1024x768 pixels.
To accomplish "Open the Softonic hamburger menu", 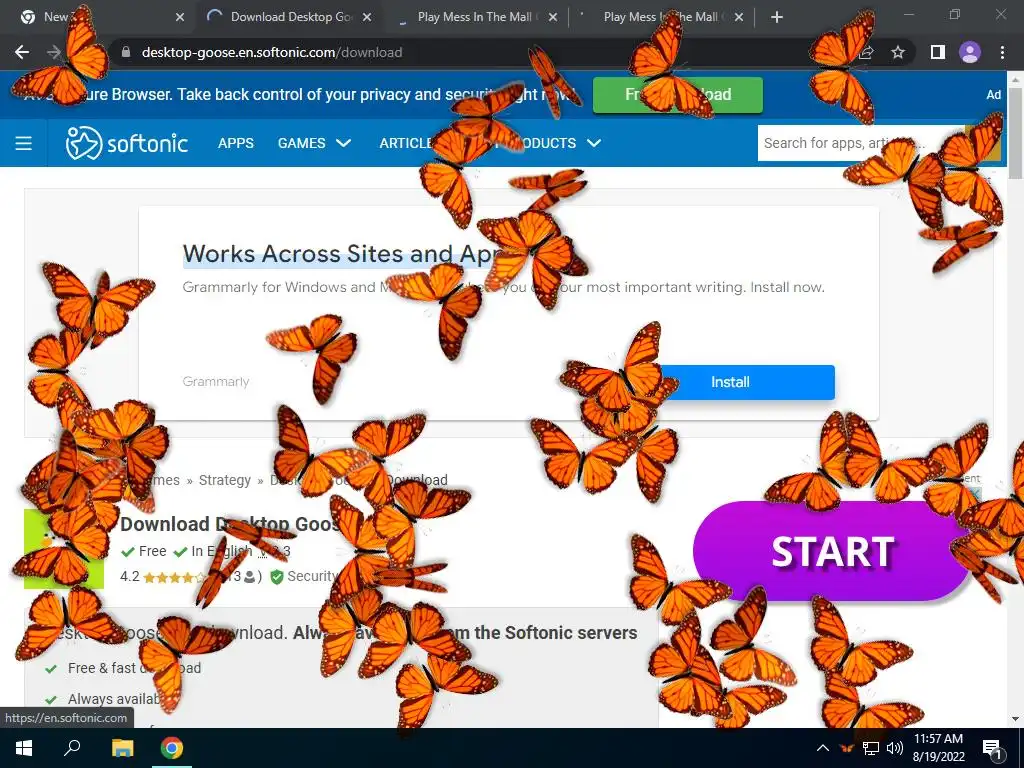I will coord(24,143).
